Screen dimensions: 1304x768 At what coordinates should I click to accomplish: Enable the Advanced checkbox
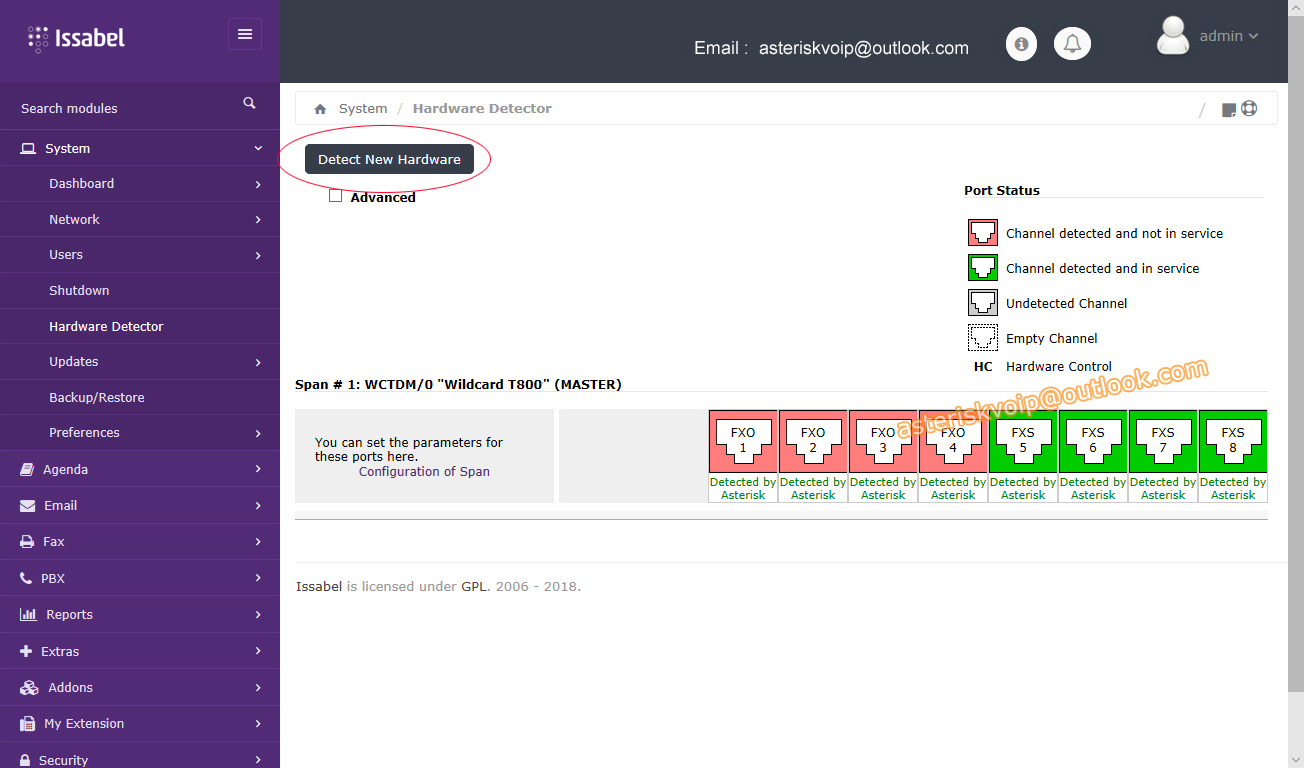click(336, 197)
